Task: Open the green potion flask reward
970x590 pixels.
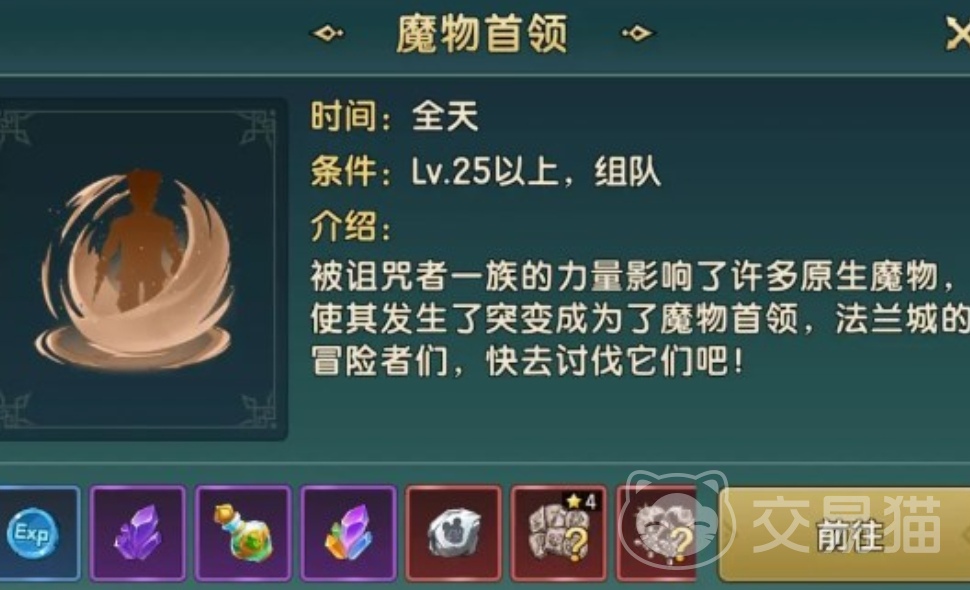Action: pos(243,533)
